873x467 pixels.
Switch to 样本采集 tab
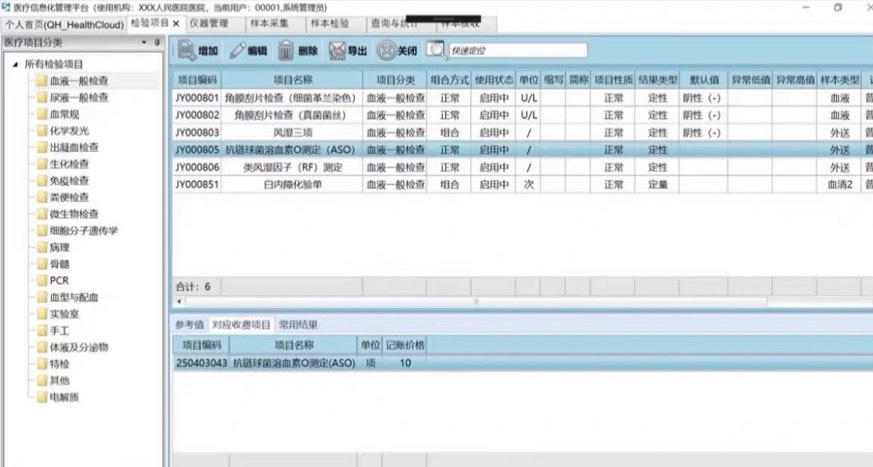tap(269, 23)
